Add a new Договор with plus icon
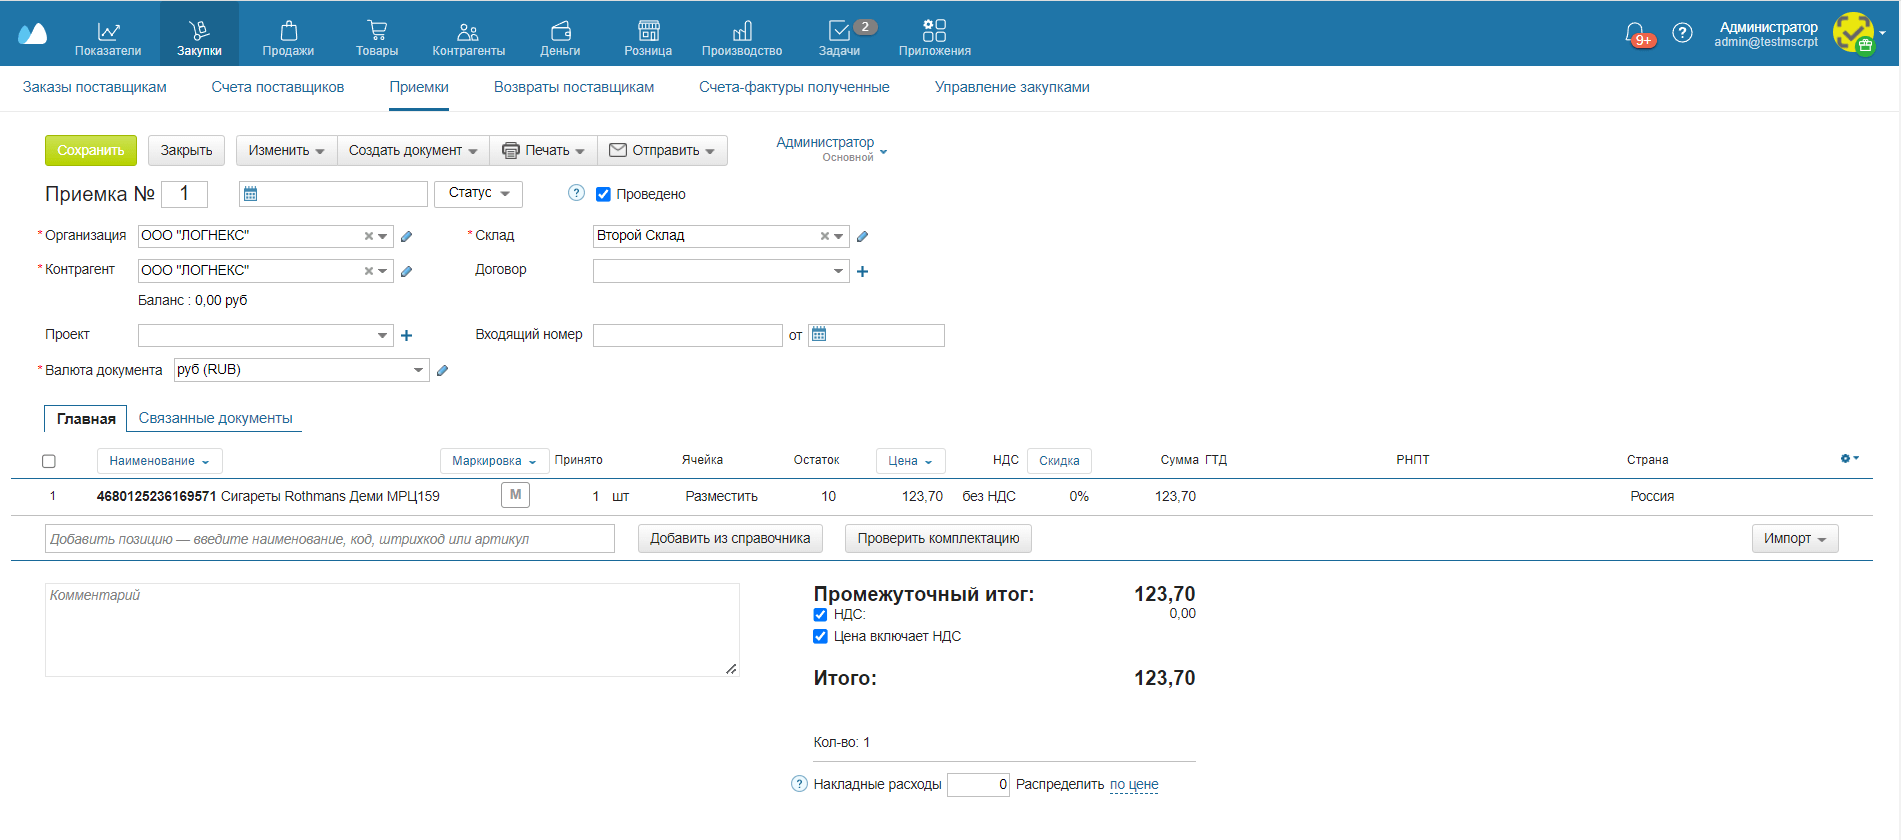 tap(862, 271)
